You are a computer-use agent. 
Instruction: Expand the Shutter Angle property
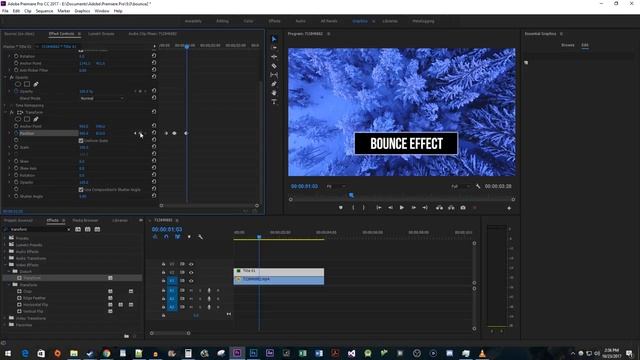coord(10,196)
